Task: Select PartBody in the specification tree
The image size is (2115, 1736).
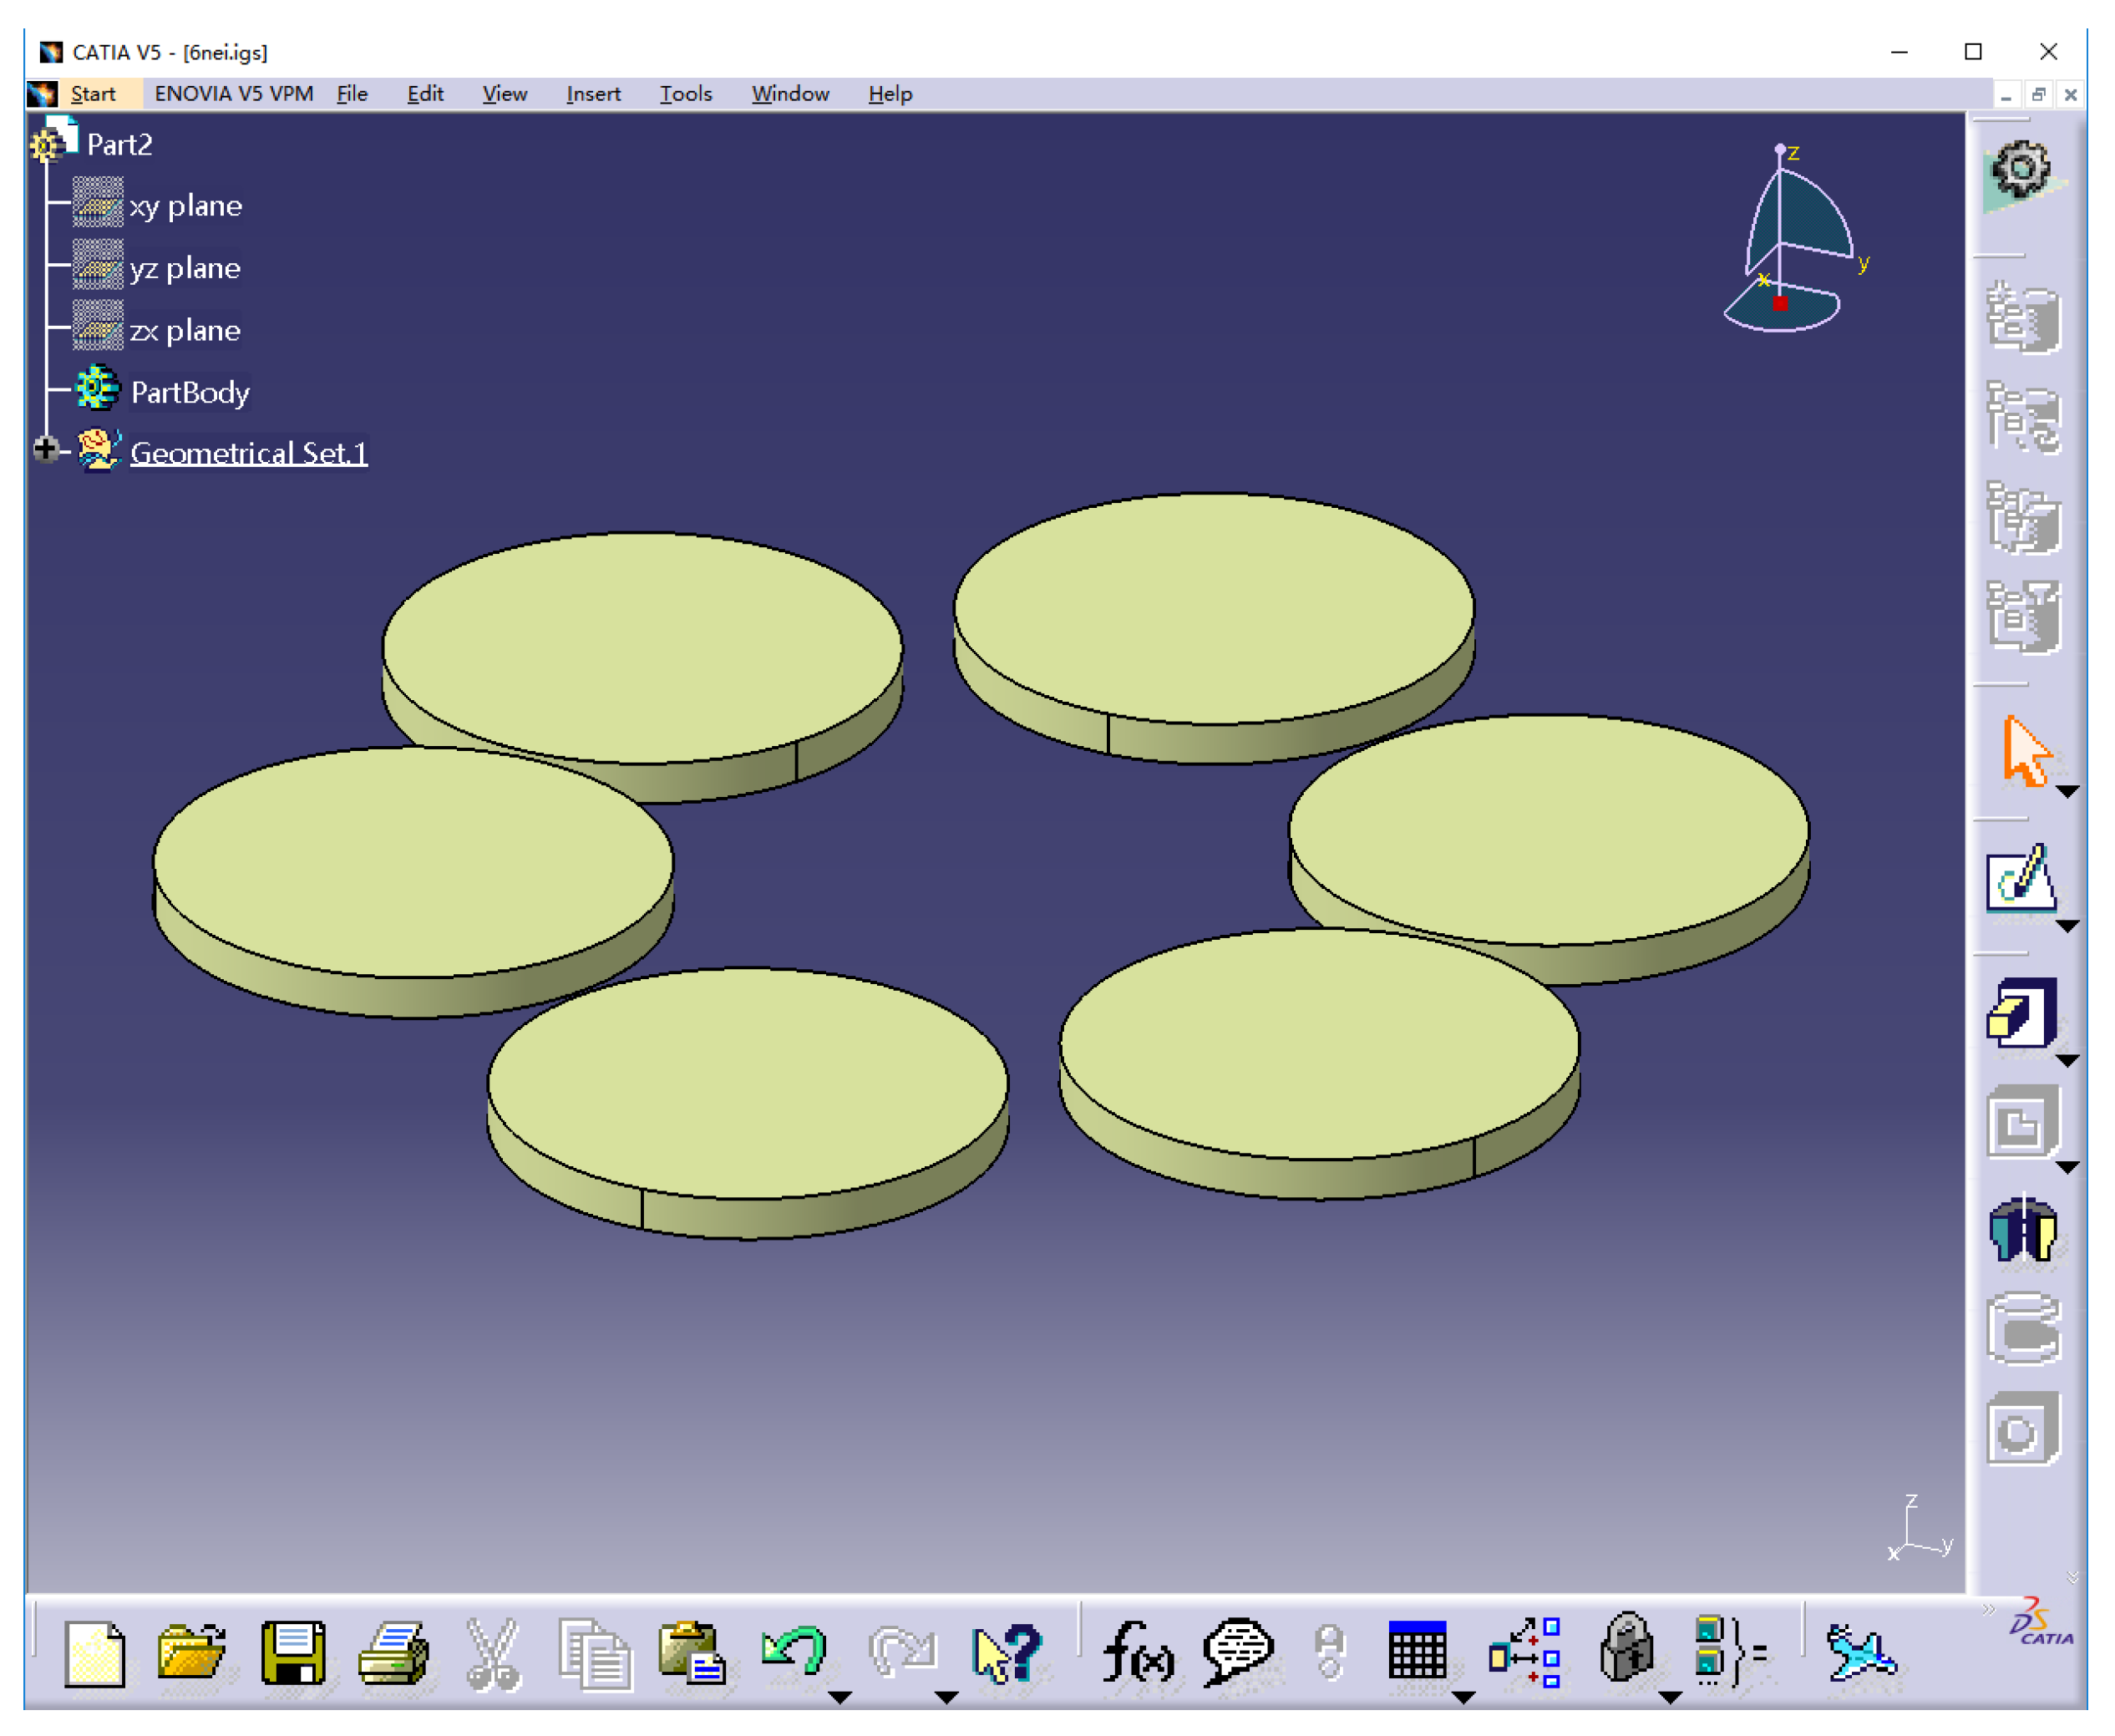Action: pyautogui.click(x=189, y=392)
